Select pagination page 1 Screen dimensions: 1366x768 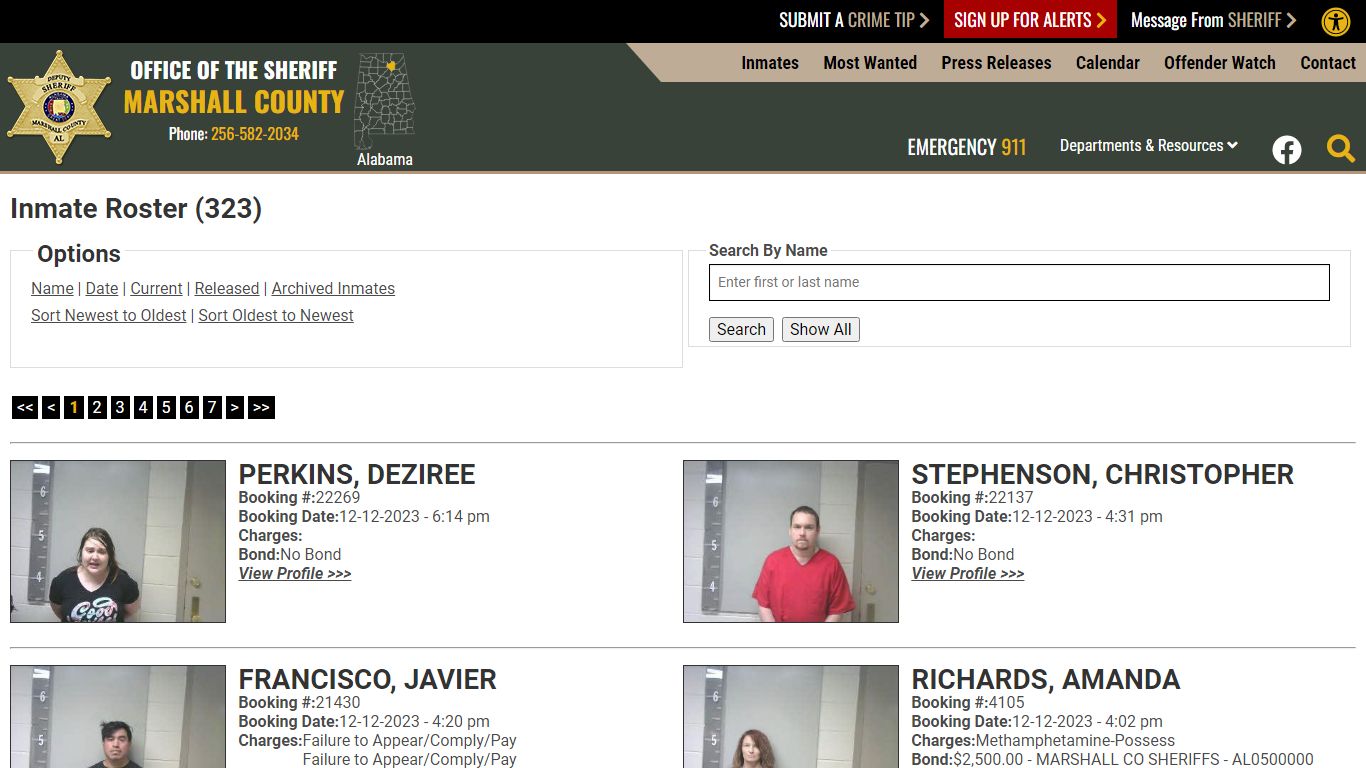pyautogui.click(x=74, y=407)
